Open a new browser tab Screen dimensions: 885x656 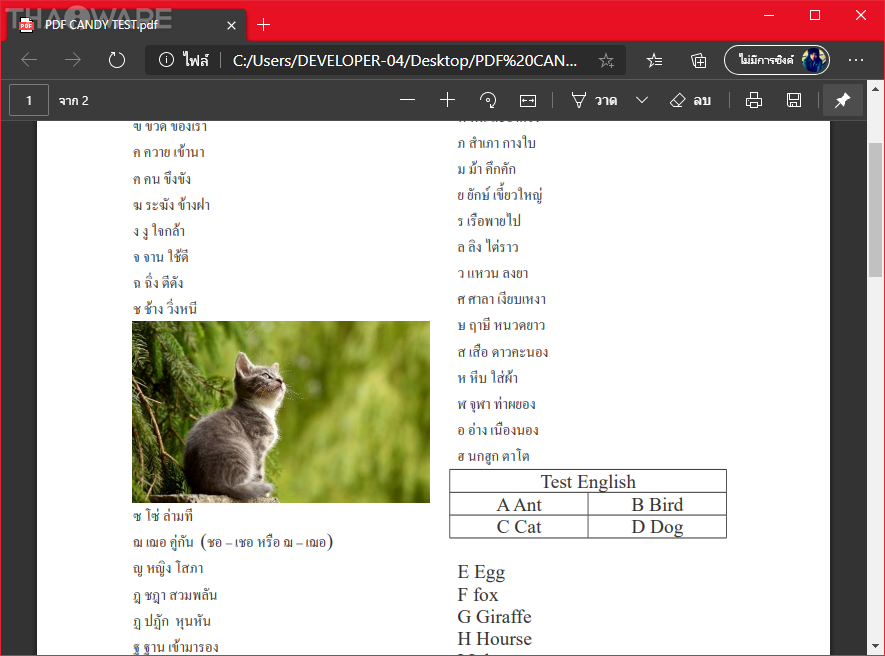264,24
